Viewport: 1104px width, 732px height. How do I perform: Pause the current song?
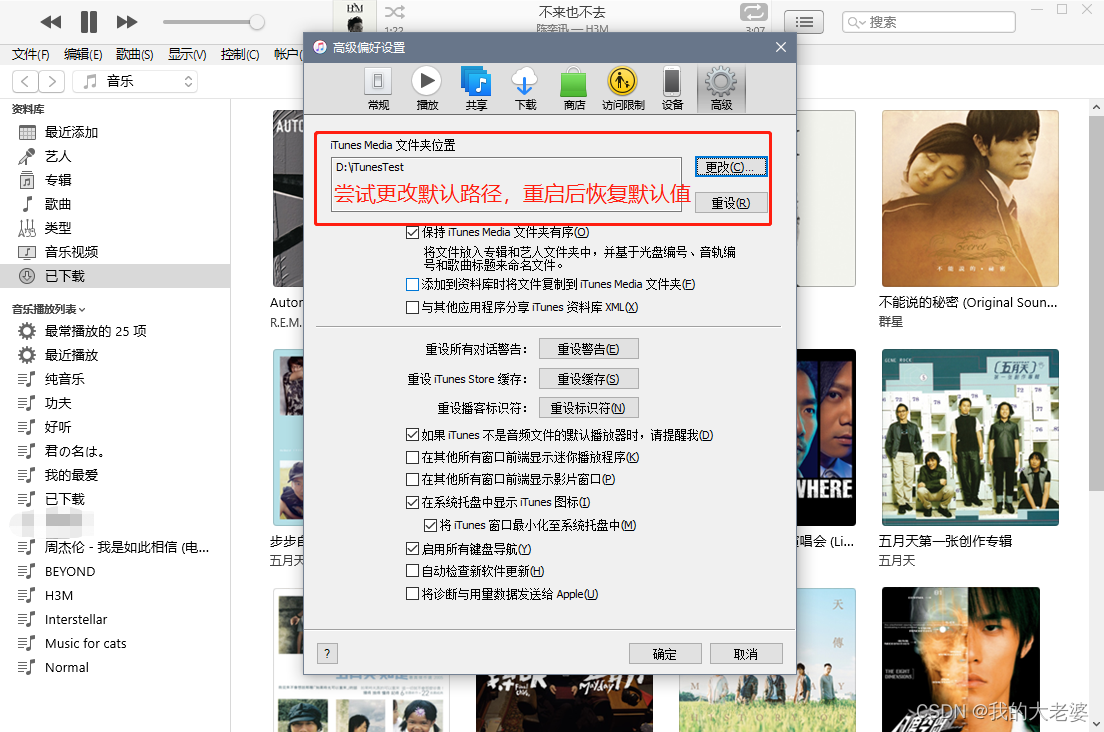pyautogui.click(x=89, y=22)
